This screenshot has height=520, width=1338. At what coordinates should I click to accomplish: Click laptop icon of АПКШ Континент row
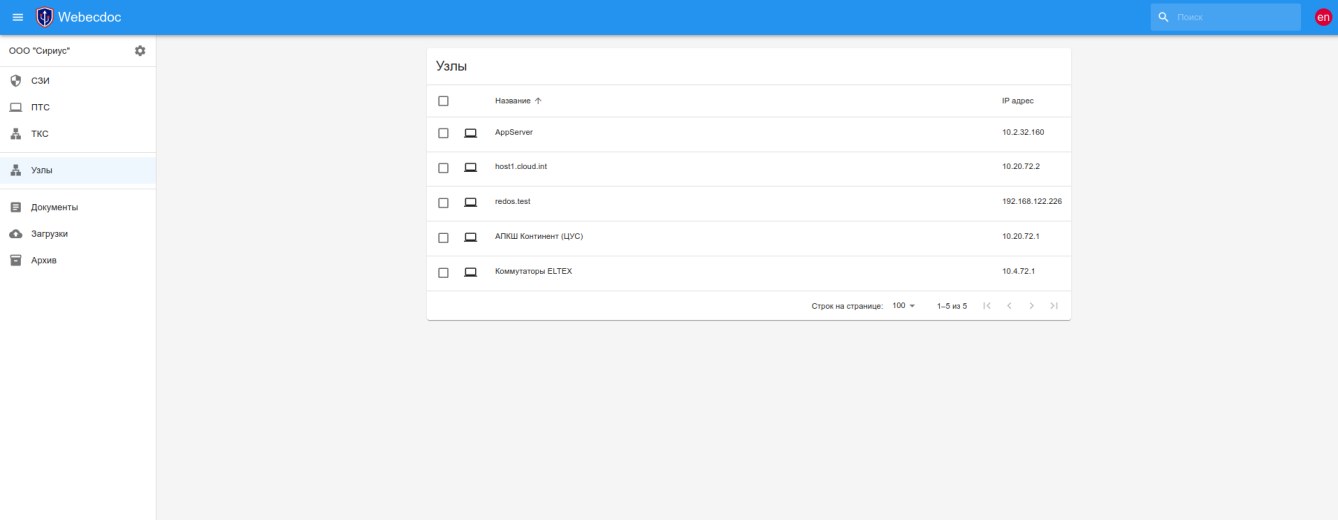471,237
